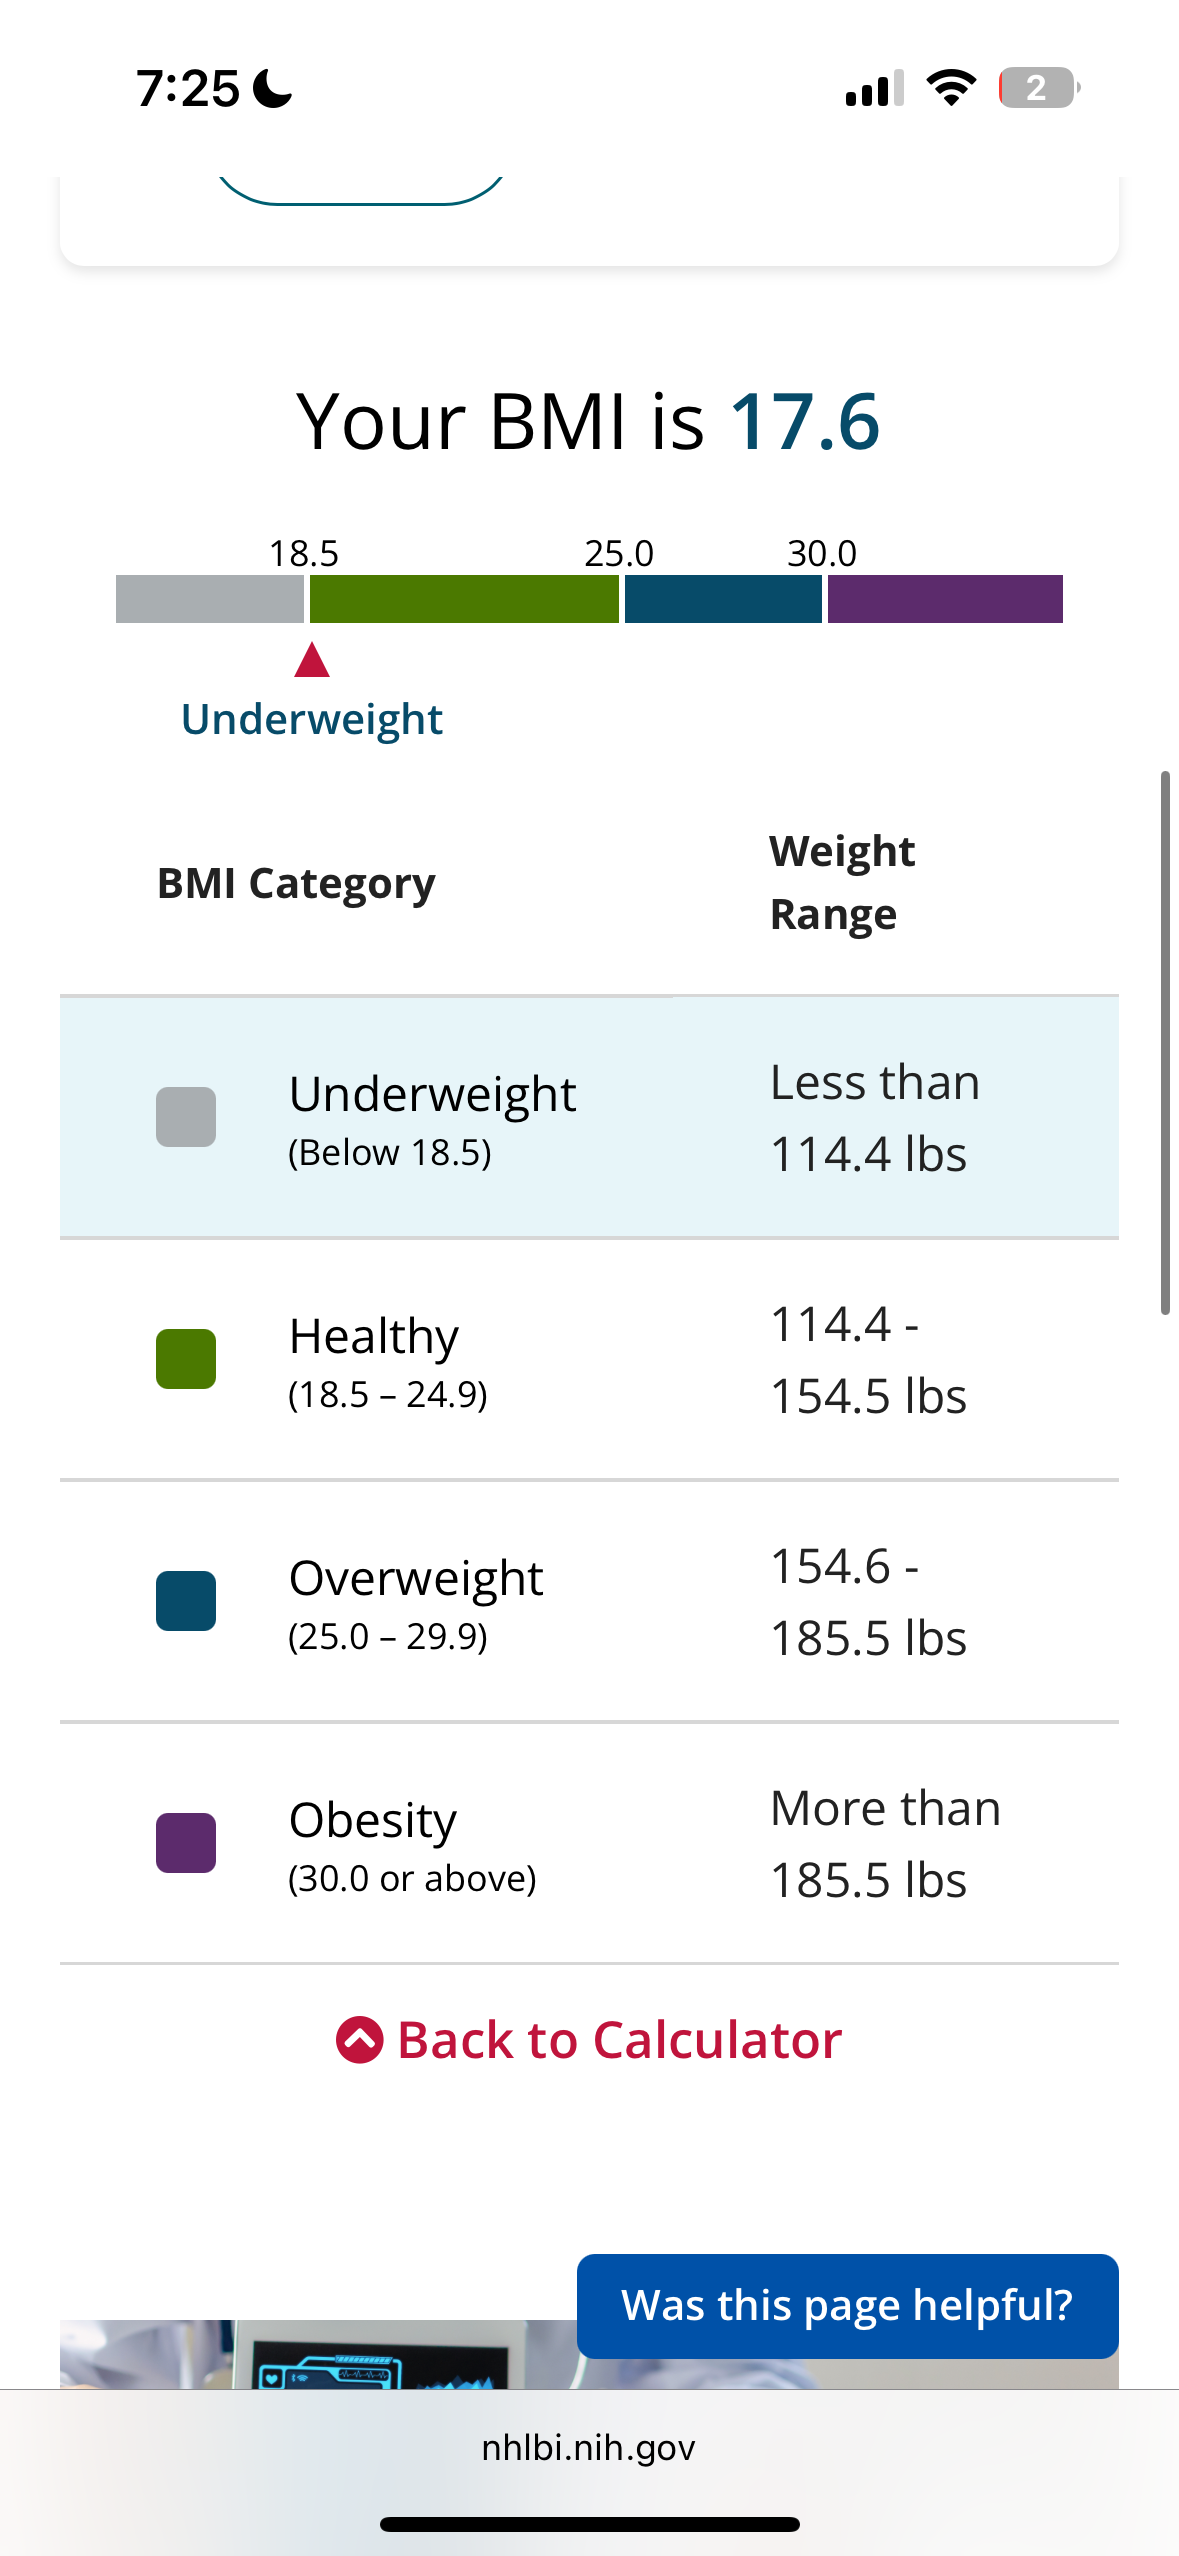Tap the moon Focus mode icon

click(272, 88)
